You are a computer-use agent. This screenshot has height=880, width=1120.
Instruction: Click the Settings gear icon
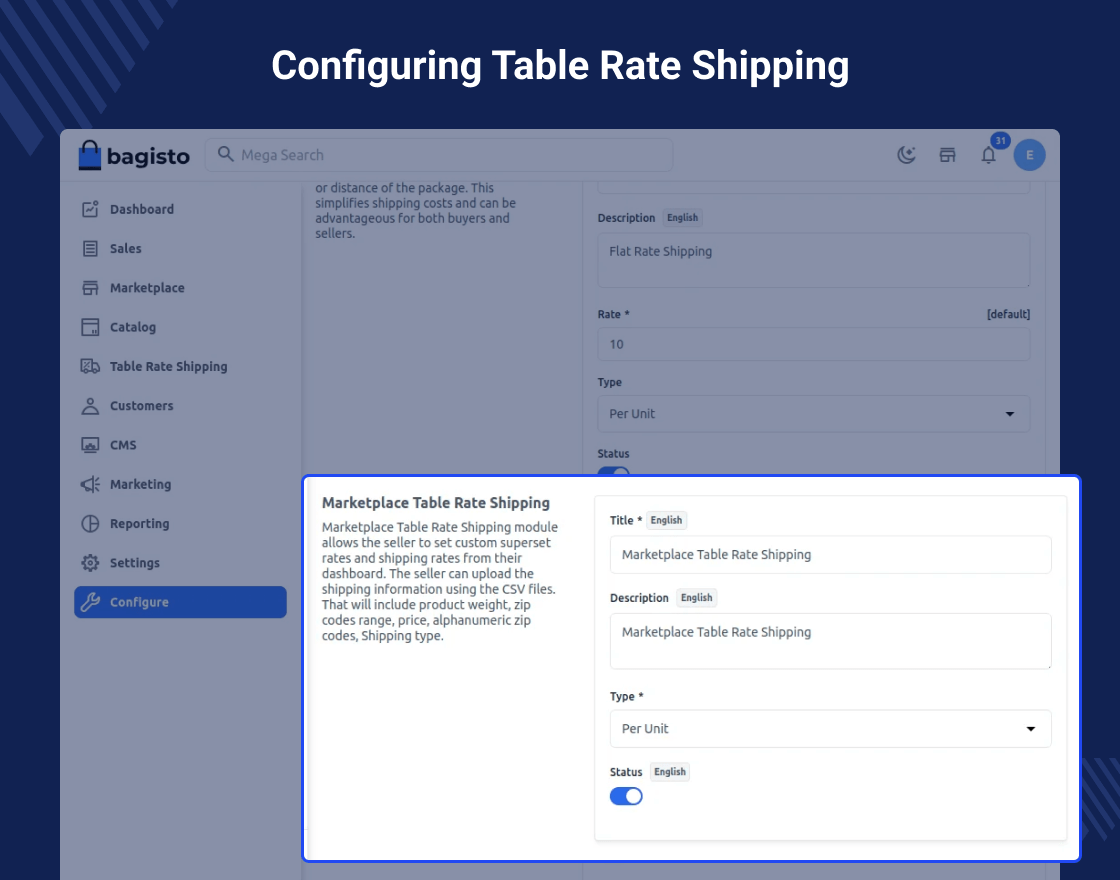click(x=90, y=563)
